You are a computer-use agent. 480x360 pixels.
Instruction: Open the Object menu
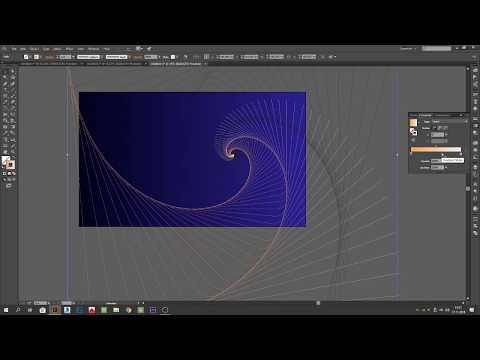tap(34, 49)
